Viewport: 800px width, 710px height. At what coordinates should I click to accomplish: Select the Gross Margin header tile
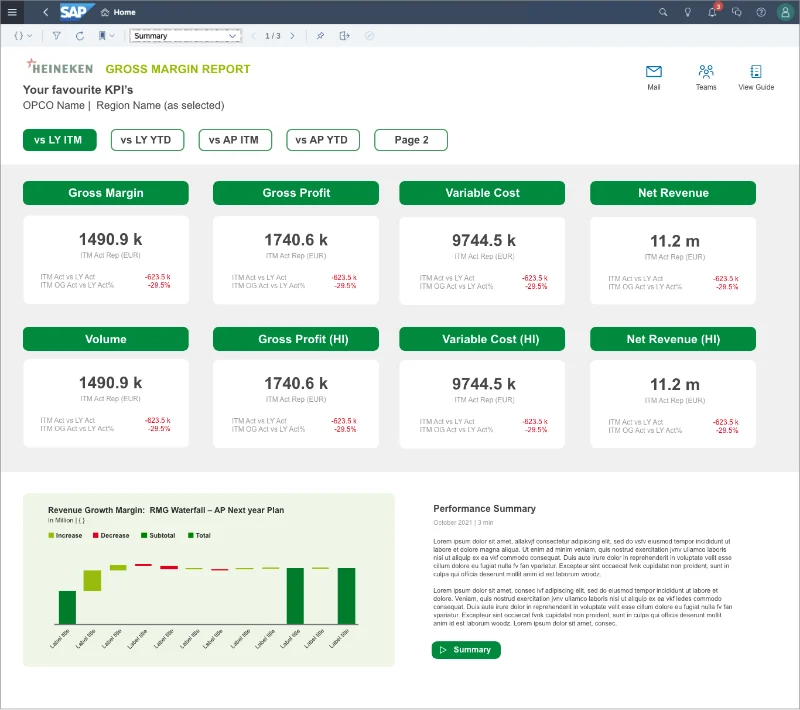[x=106, y=193]
